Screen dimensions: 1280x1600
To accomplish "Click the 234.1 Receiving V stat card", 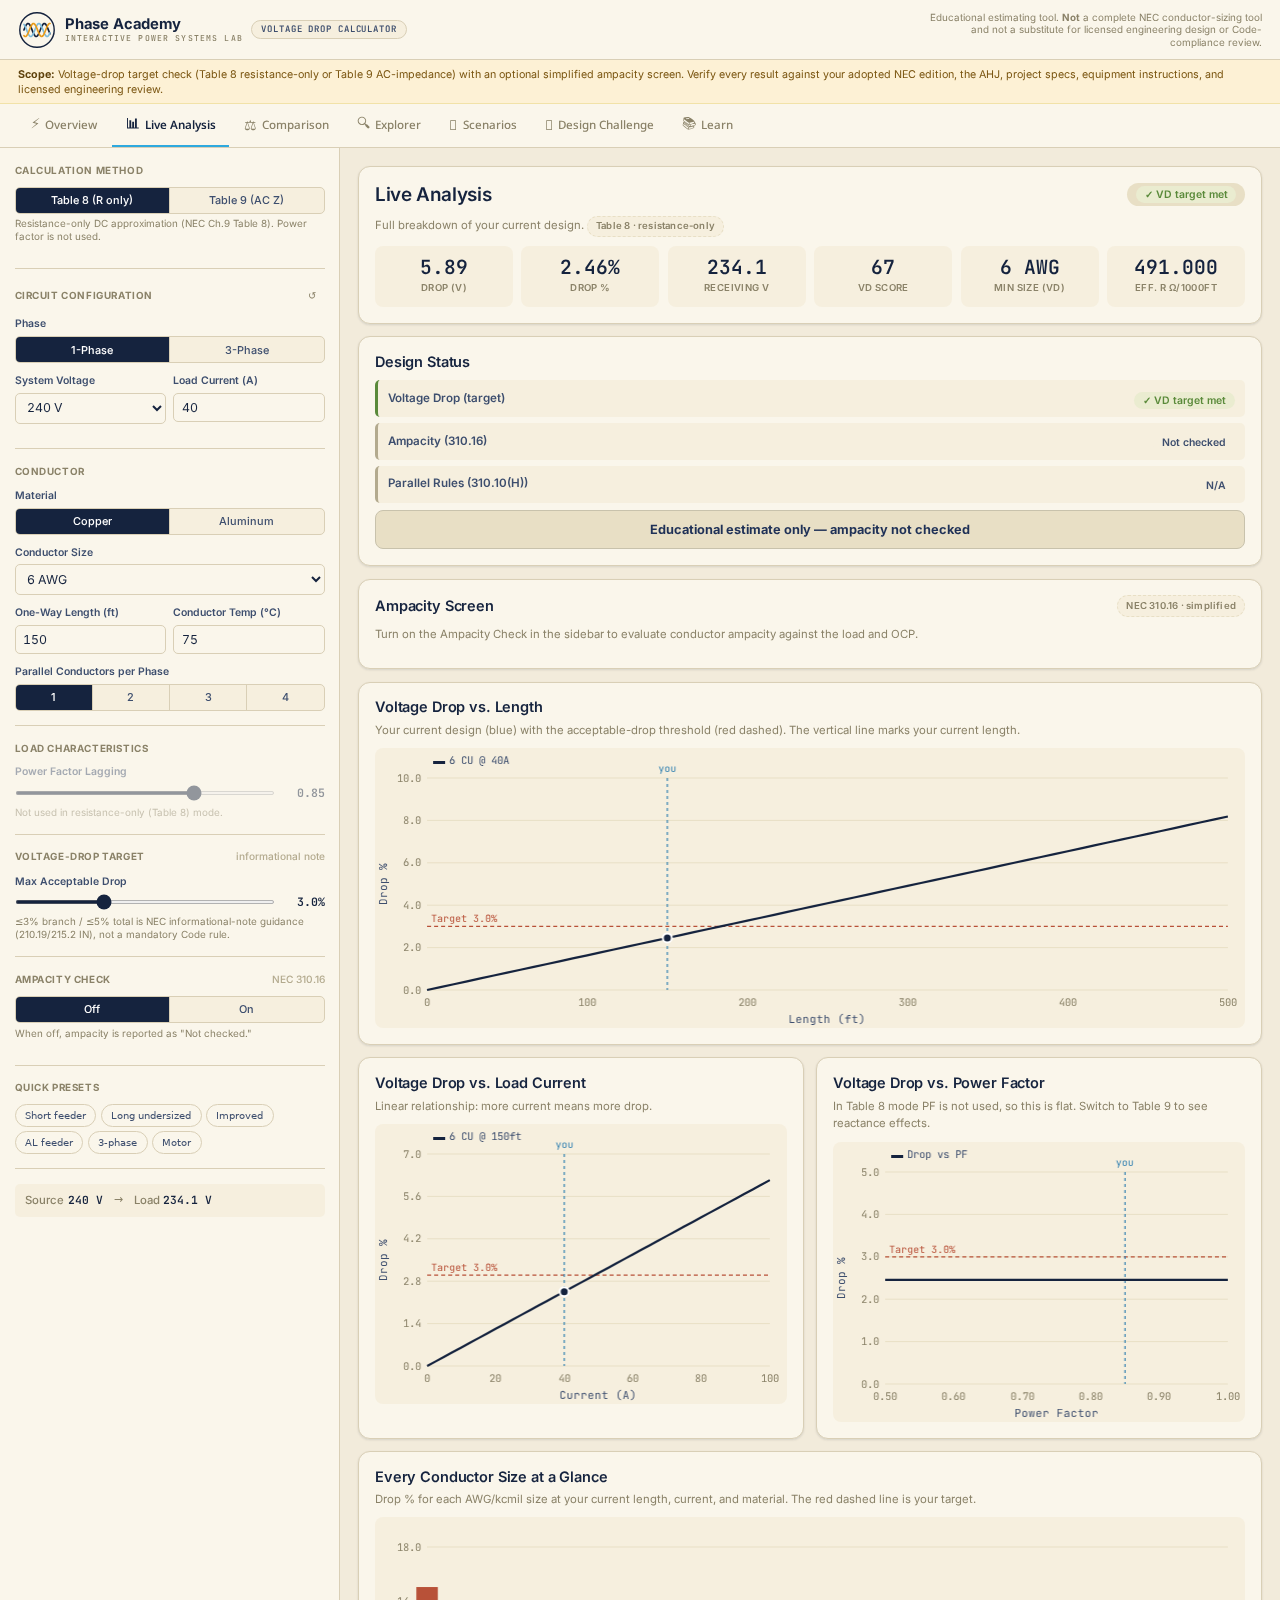I will click(737, 276).
